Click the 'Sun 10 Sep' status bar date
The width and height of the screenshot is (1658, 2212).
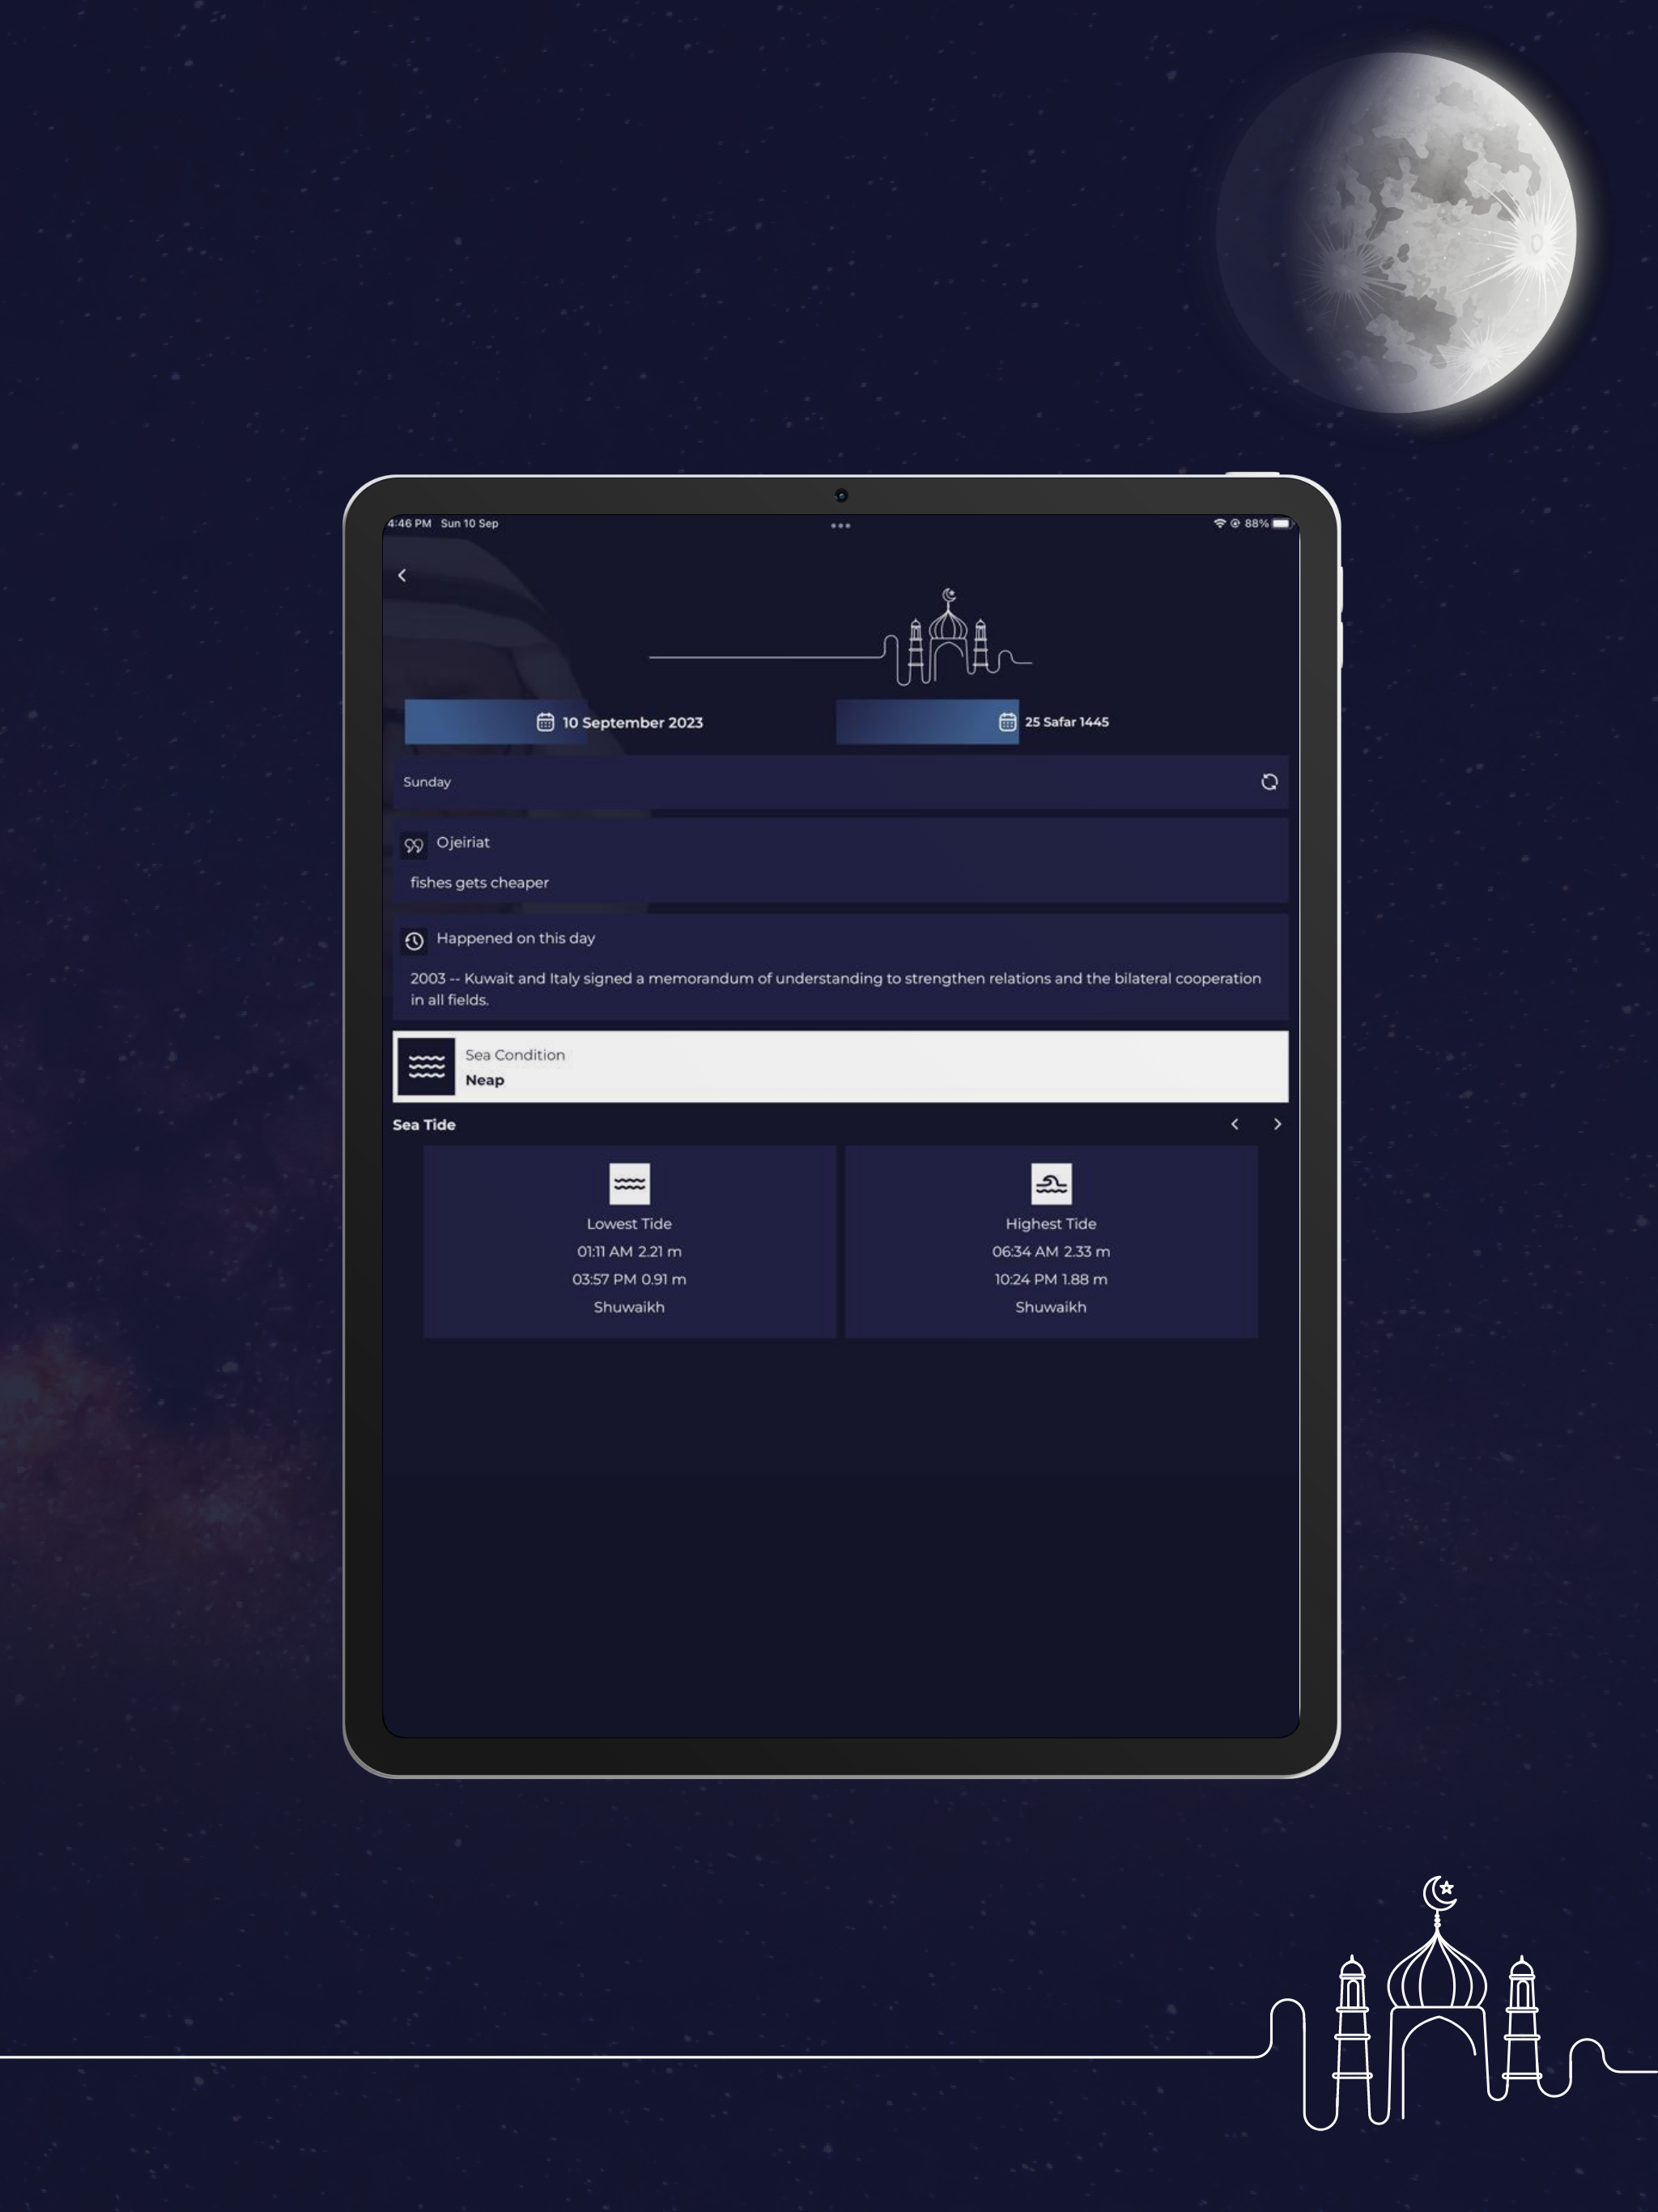coord(469,523)
